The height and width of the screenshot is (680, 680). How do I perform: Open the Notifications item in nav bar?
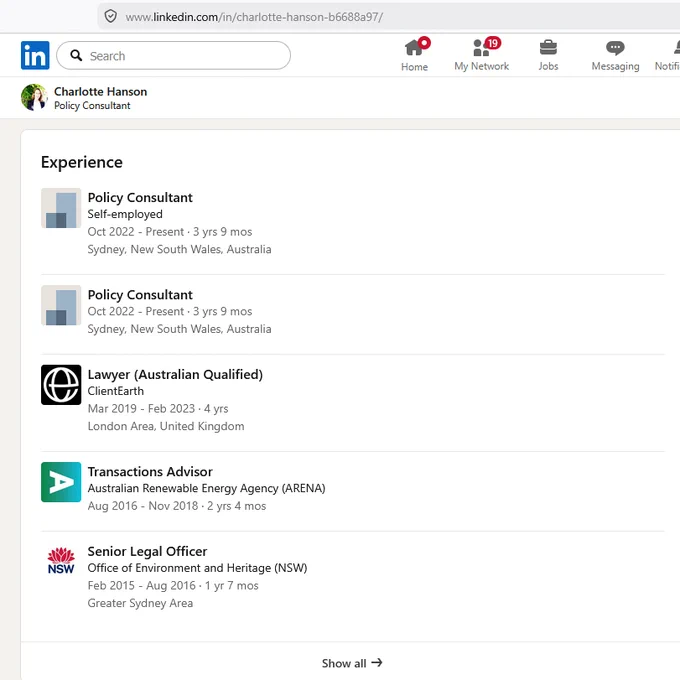tap(668, 56)
